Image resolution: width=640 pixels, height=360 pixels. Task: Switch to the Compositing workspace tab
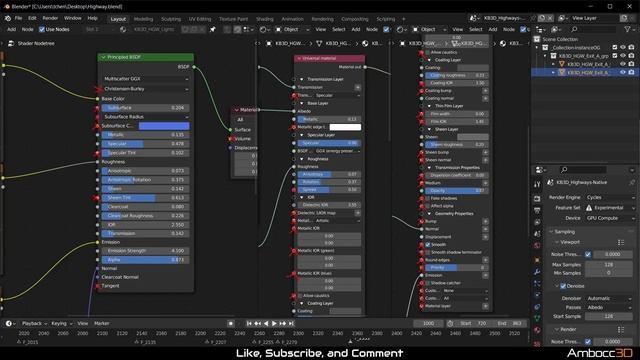[x=355, y=19]
